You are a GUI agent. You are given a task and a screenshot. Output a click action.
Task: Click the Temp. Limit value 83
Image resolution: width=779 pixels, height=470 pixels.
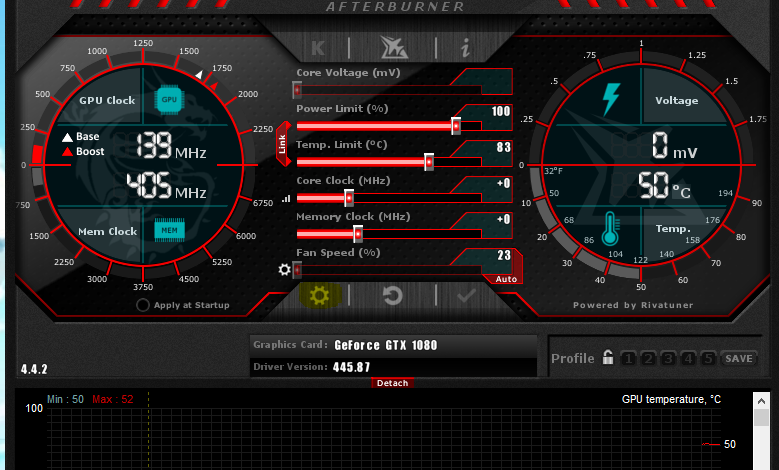click(503, 147)
